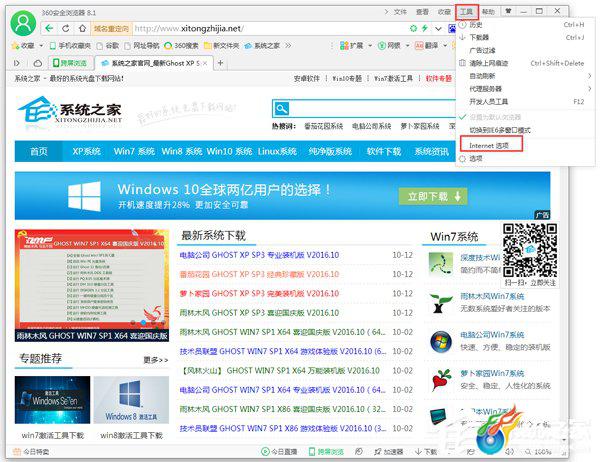Open the win7激活工具下载 Windows Seven thumbnail
This screenshot has height=462, width=600.
[52, 400]
